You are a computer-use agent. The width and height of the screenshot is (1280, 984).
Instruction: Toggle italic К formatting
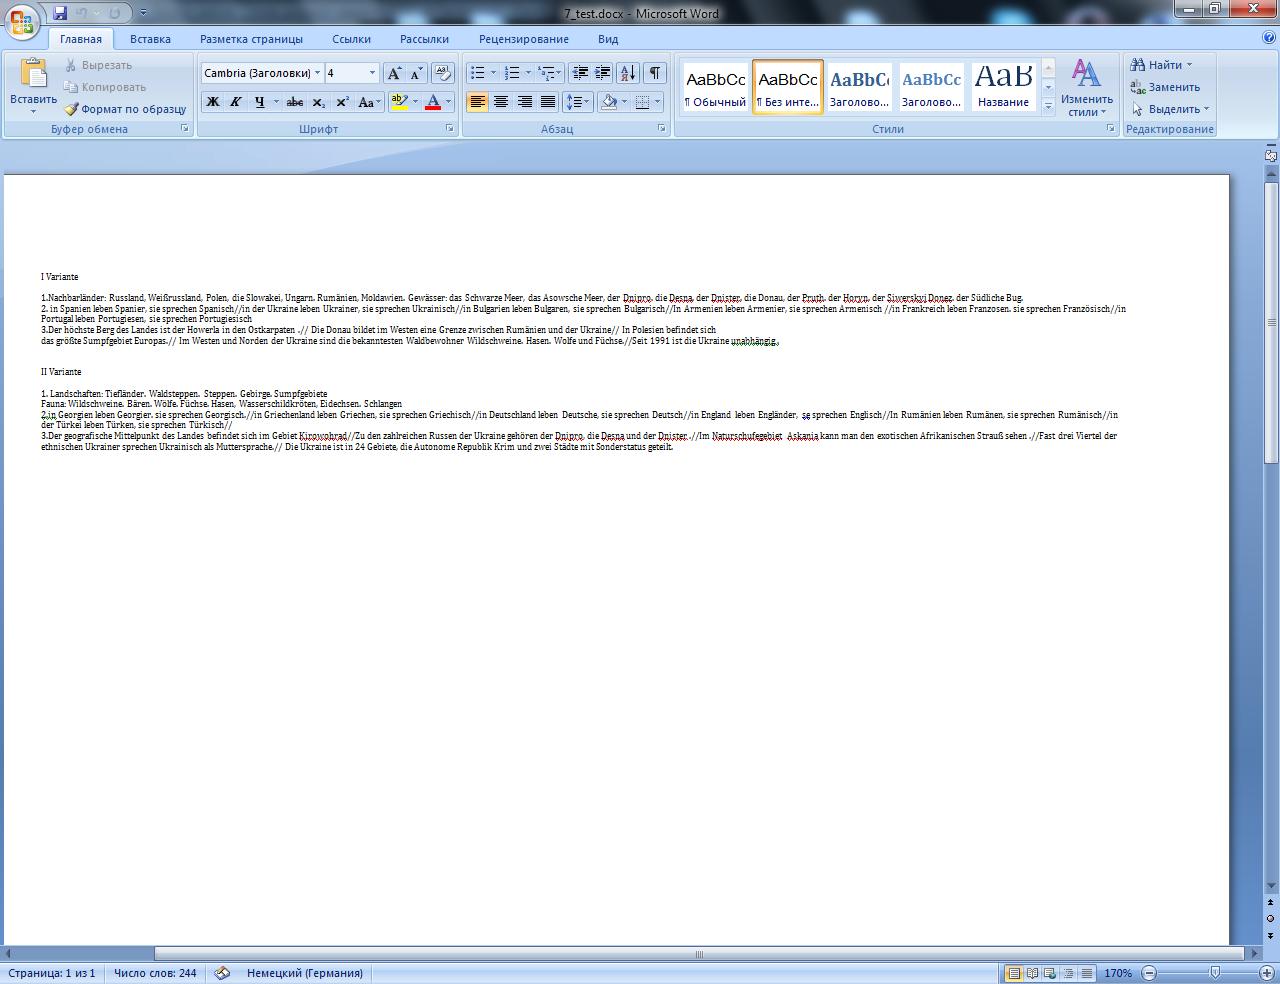pos(236,102)
